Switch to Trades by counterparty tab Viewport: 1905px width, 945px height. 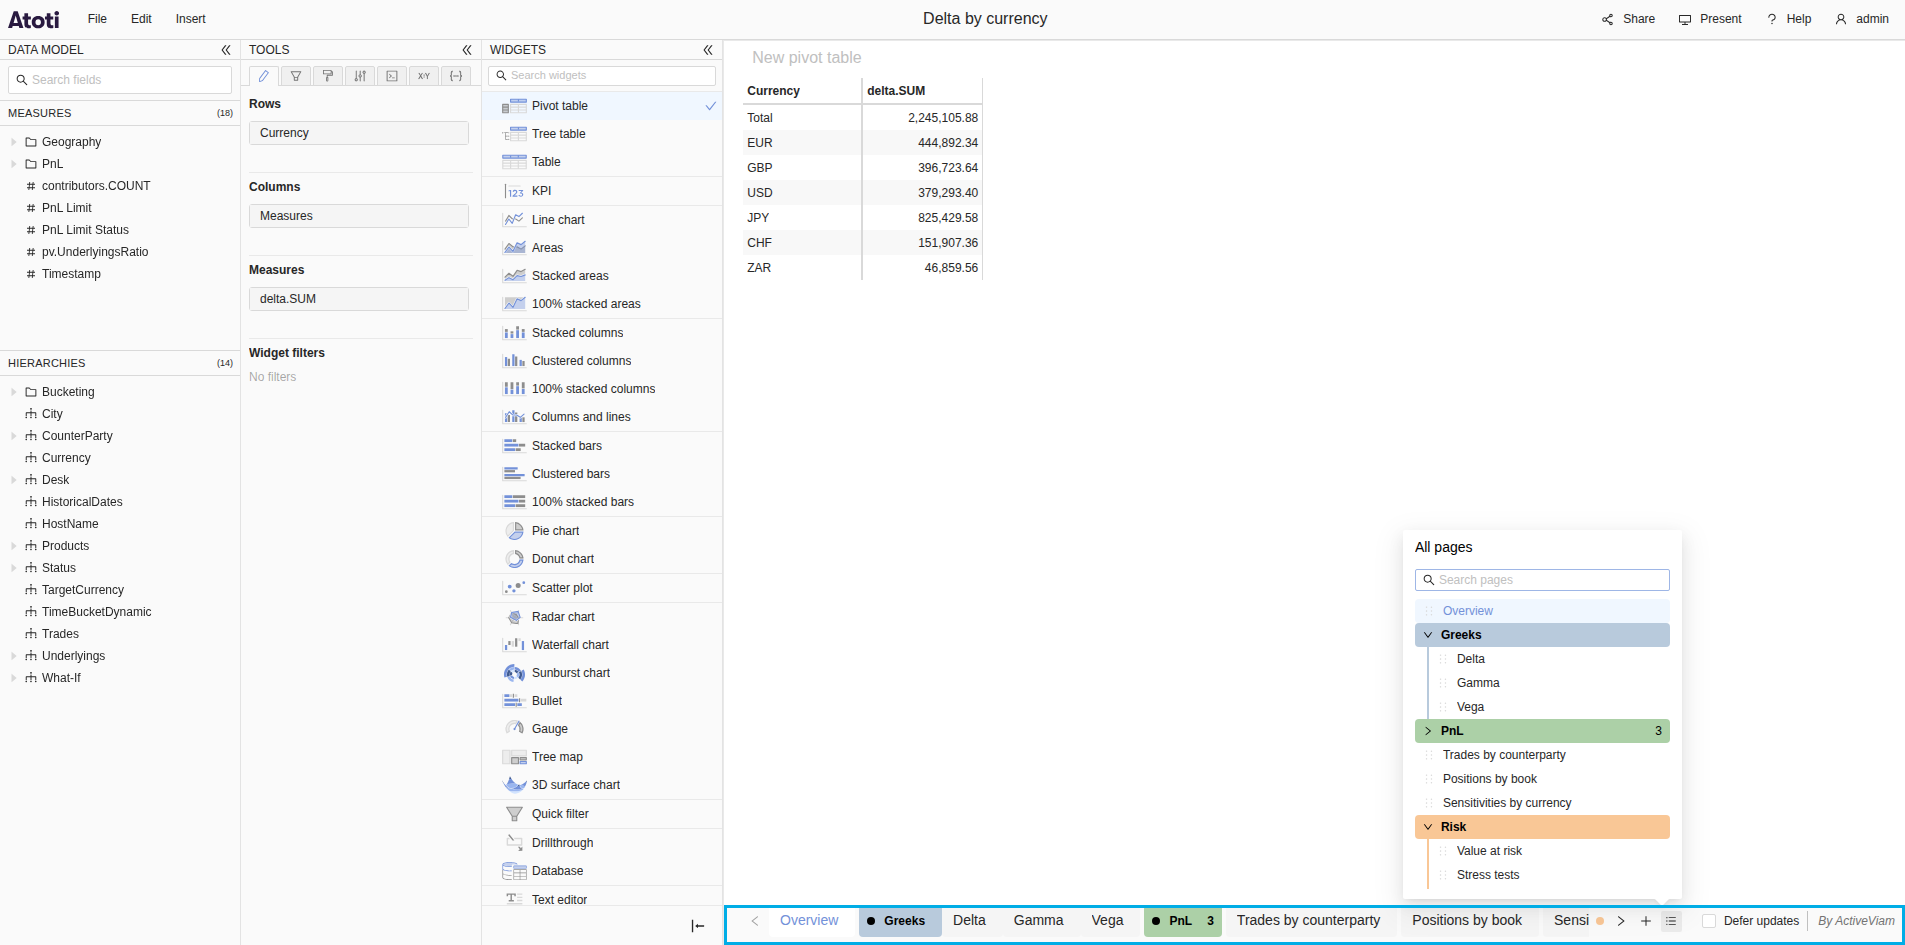[x=1308, y=921]
